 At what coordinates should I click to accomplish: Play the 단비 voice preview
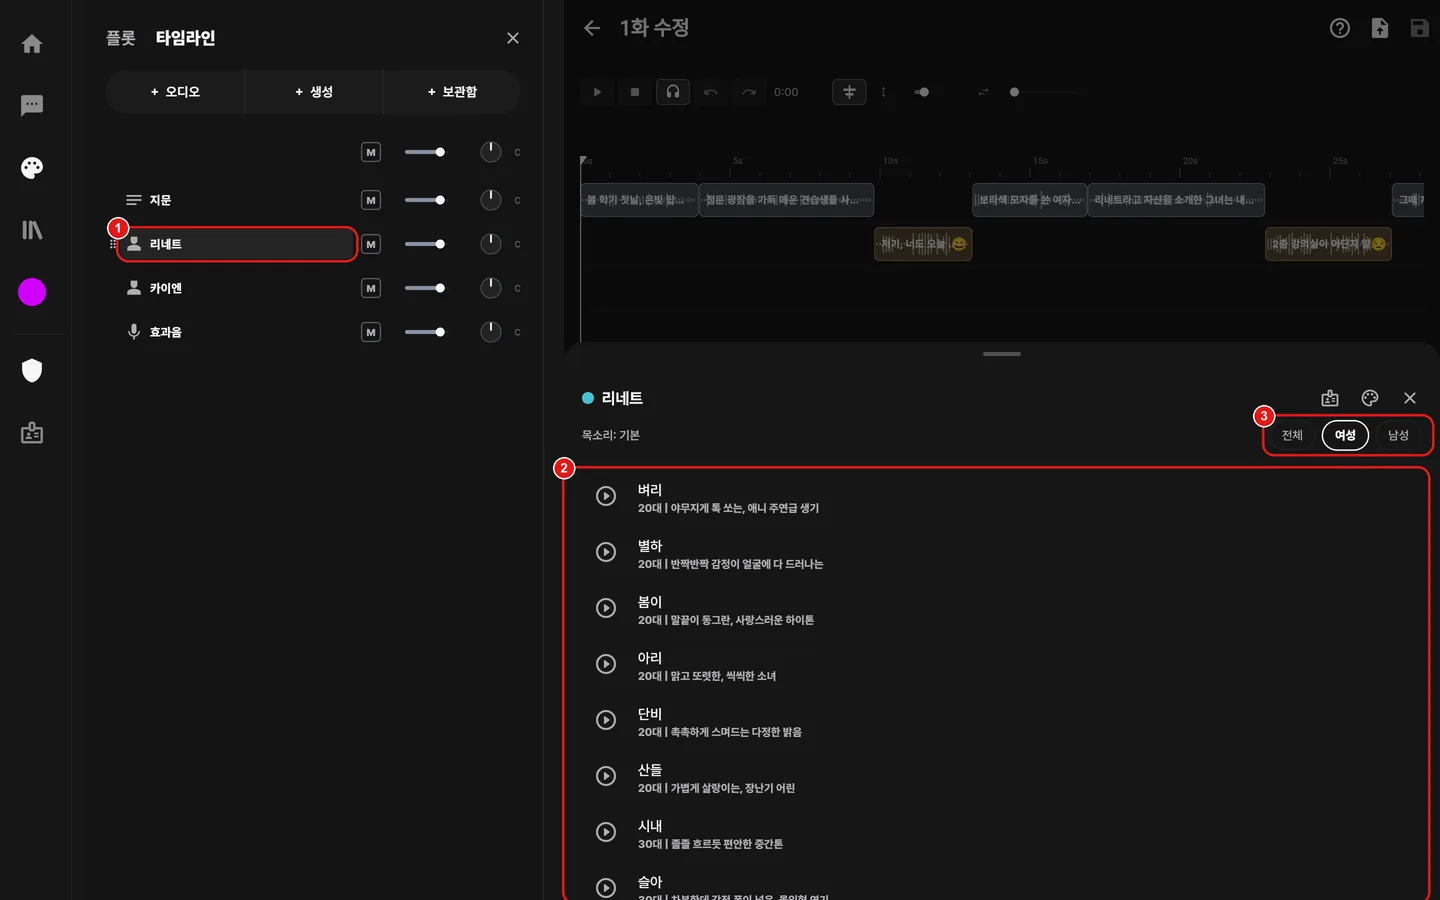[x=606, y=720]
